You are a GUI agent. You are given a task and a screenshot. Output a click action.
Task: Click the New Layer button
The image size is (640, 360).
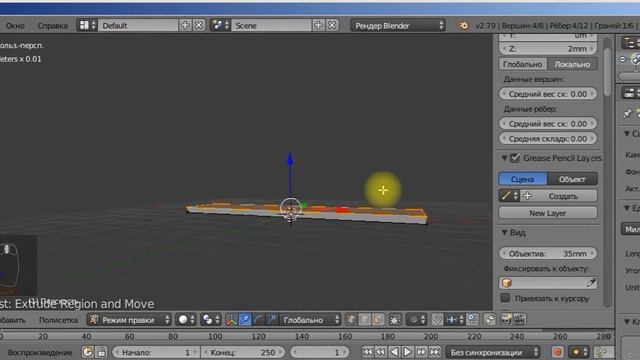pyautogui.click(x=548, y=213)
